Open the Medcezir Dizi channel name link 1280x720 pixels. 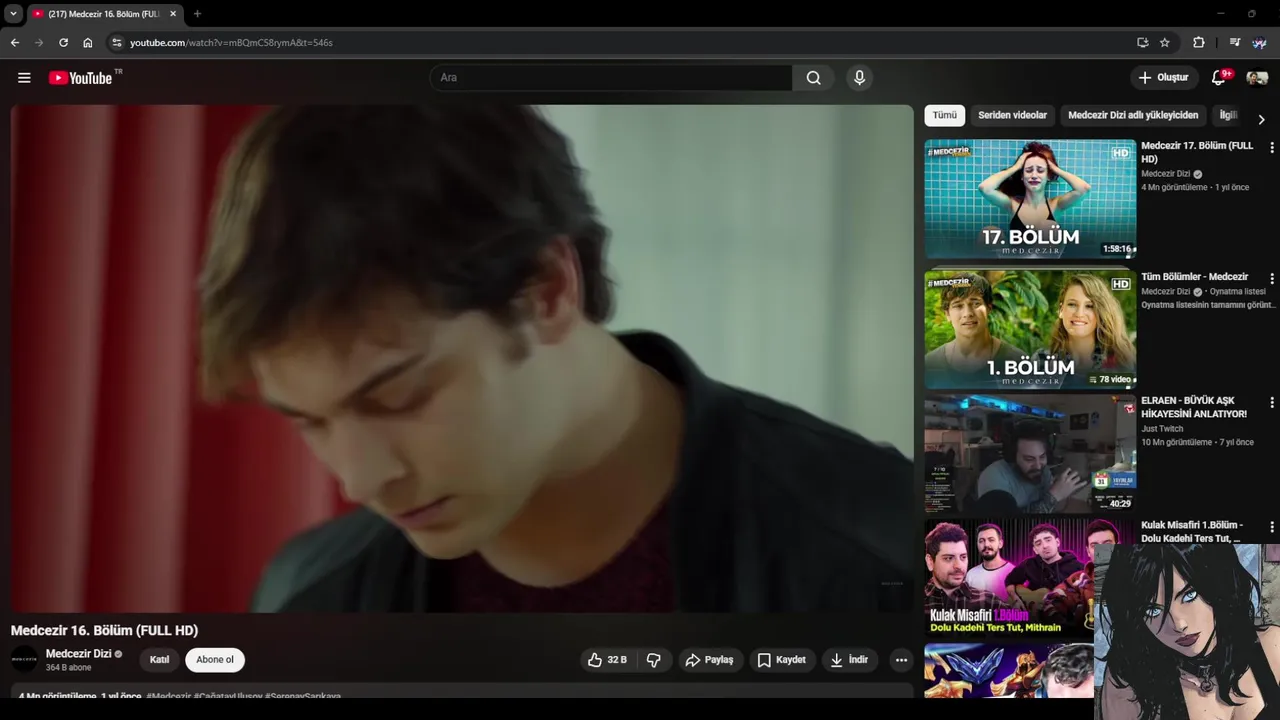[x=78, y=654]
